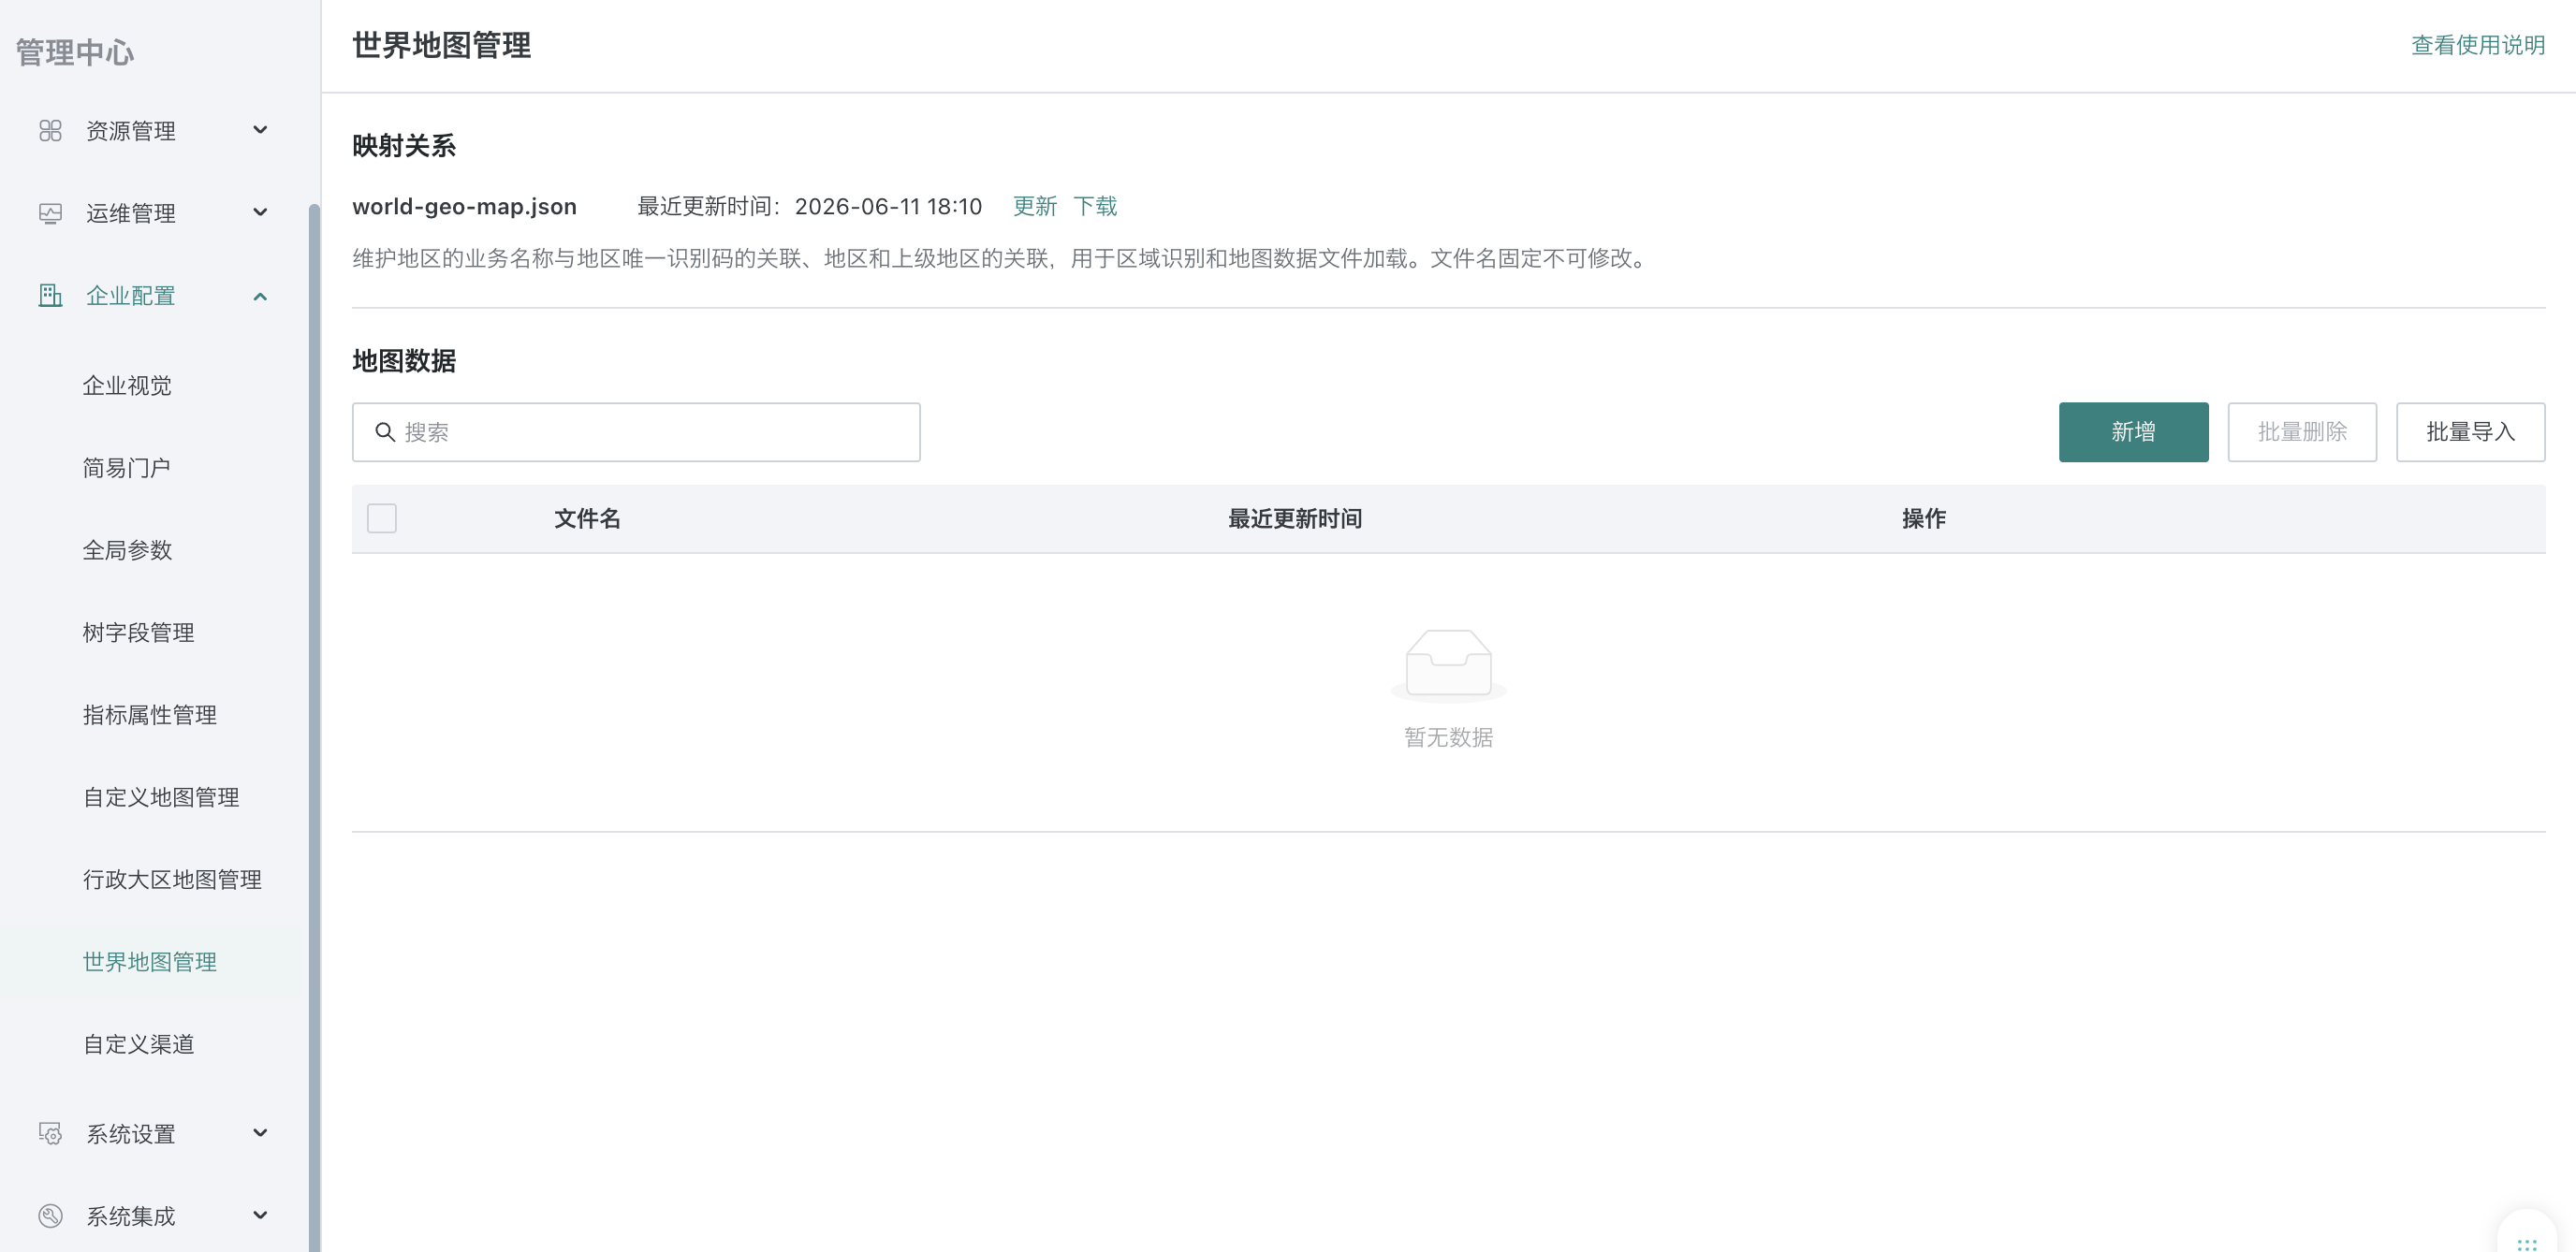2576x1252 pixels.
Task: Select the 世界地图管理 menu item
Action: pyautogui.click(x=150, y=962)
